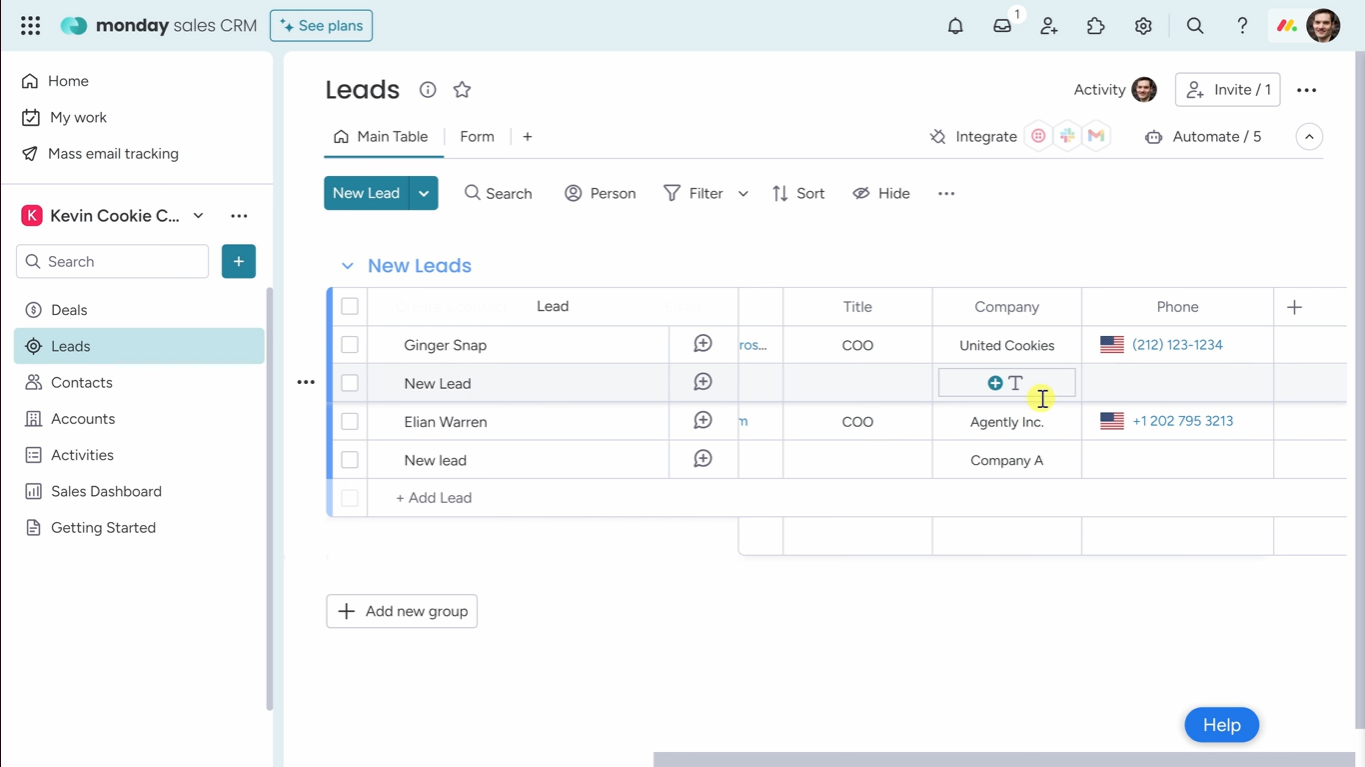Click the global search magnifier icon
This screenshot has height=767, width=1365.
[1194, 25]
